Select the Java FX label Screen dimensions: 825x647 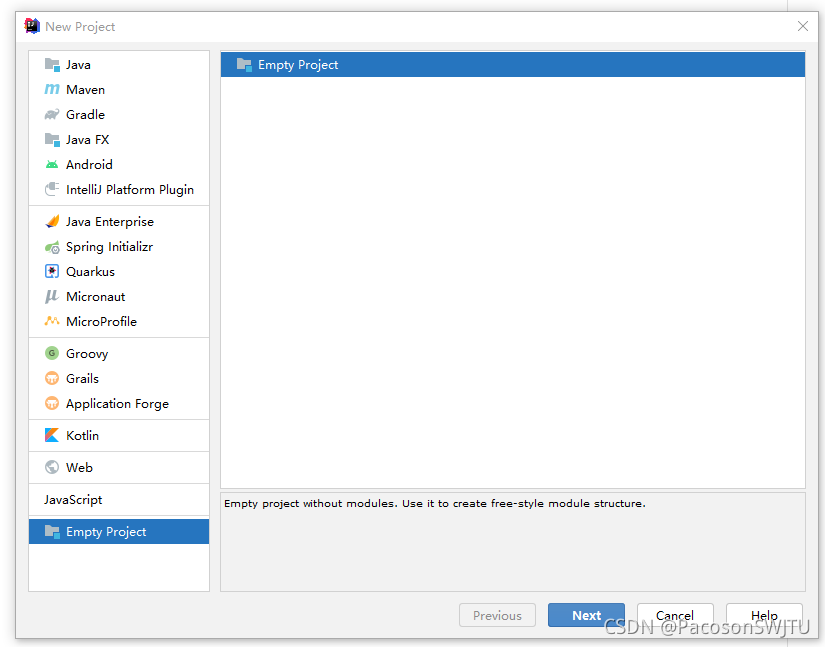pyautogui.click(x=87, y=140)
